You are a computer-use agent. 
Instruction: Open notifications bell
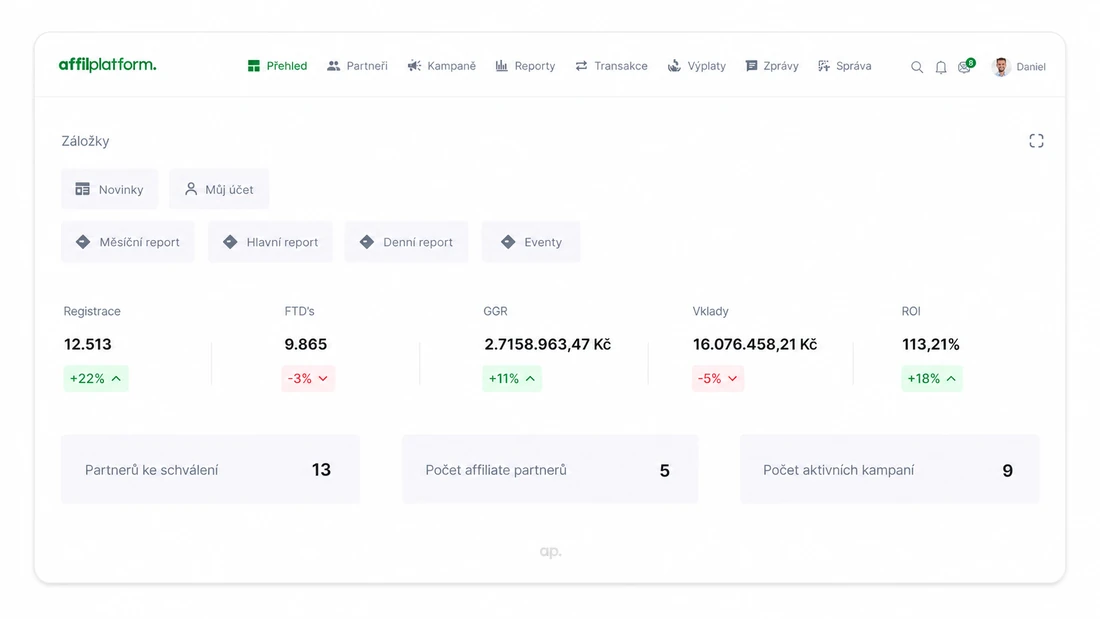pos(941,67)
